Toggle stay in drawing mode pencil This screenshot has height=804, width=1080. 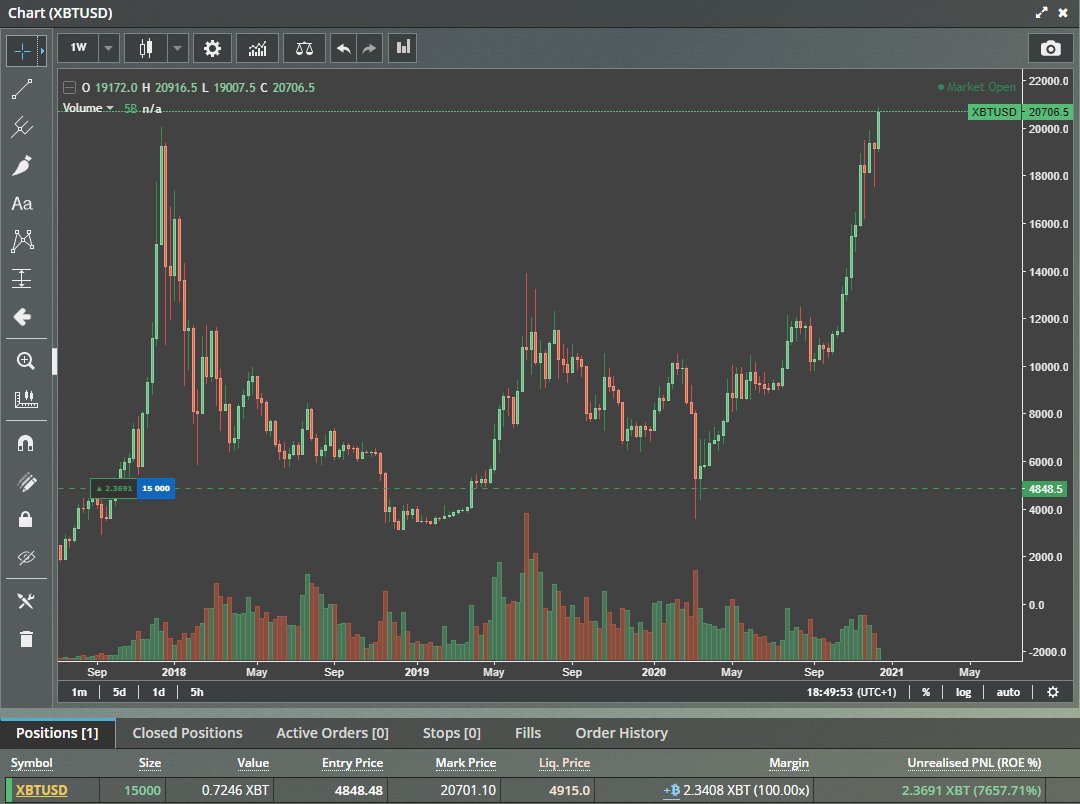click(x=25, y=482)
